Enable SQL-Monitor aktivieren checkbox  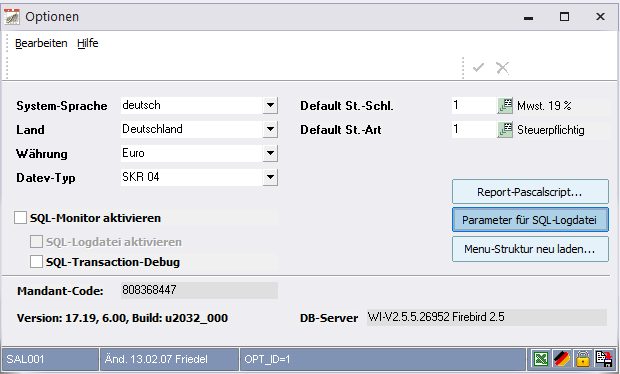coord(21,218)
